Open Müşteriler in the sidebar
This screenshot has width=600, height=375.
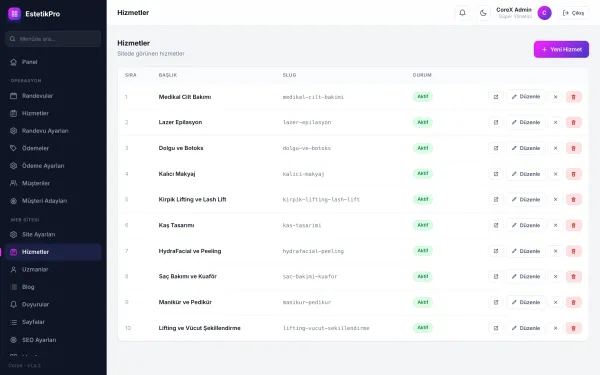pyautogui.click(x=53, y=183)
